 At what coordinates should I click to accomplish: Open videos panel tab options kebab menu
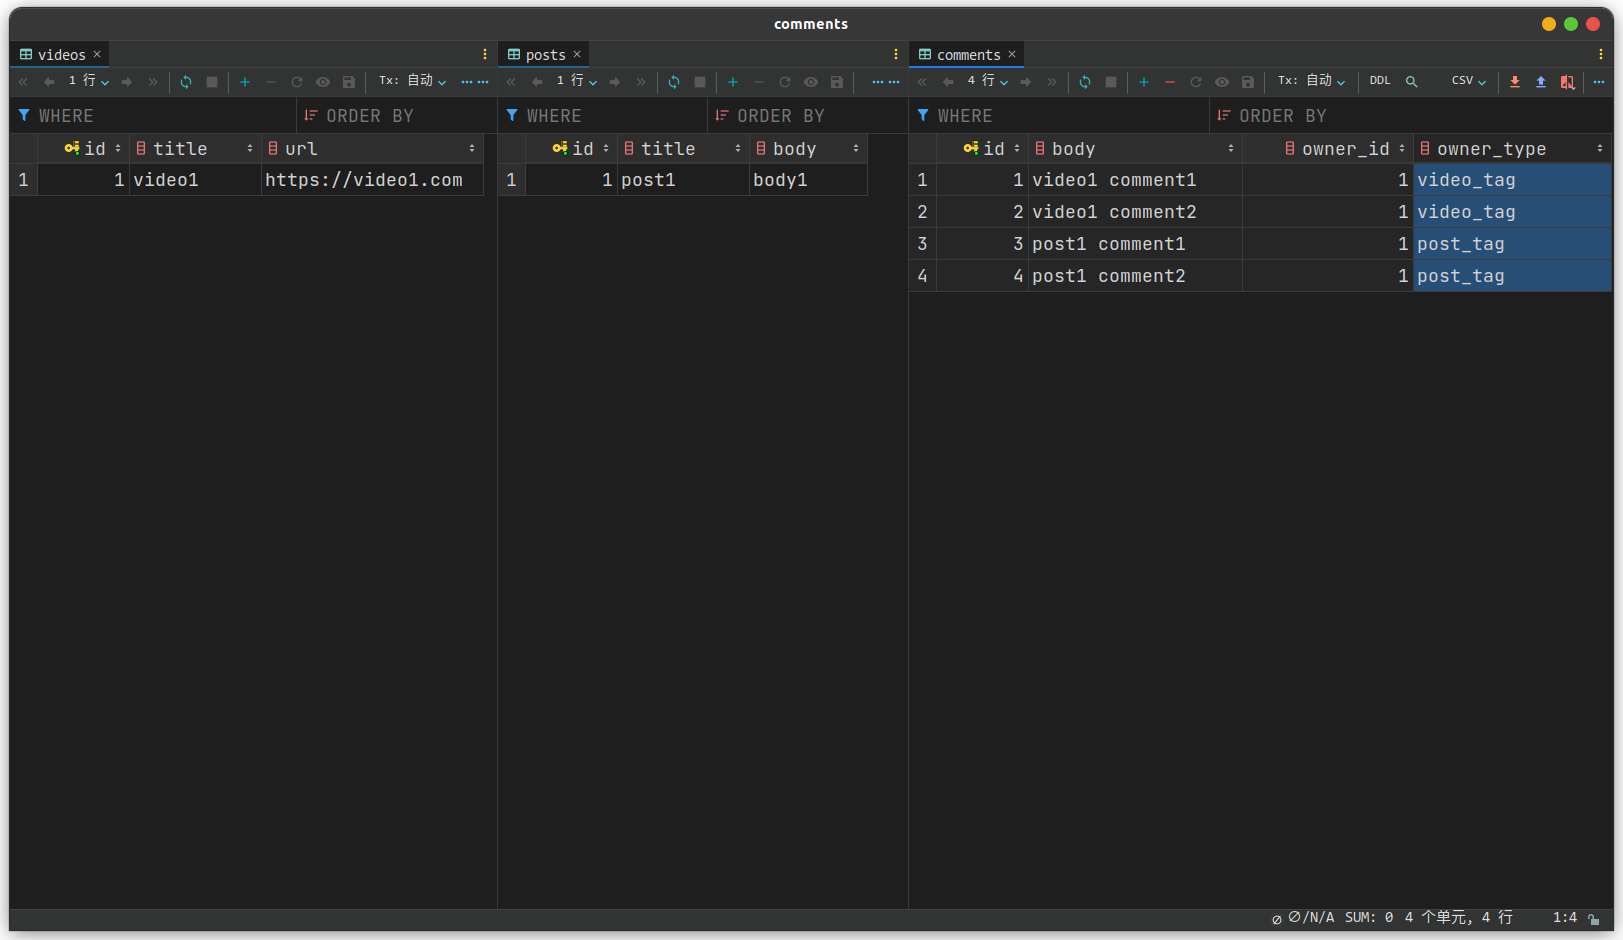(485, 55)
